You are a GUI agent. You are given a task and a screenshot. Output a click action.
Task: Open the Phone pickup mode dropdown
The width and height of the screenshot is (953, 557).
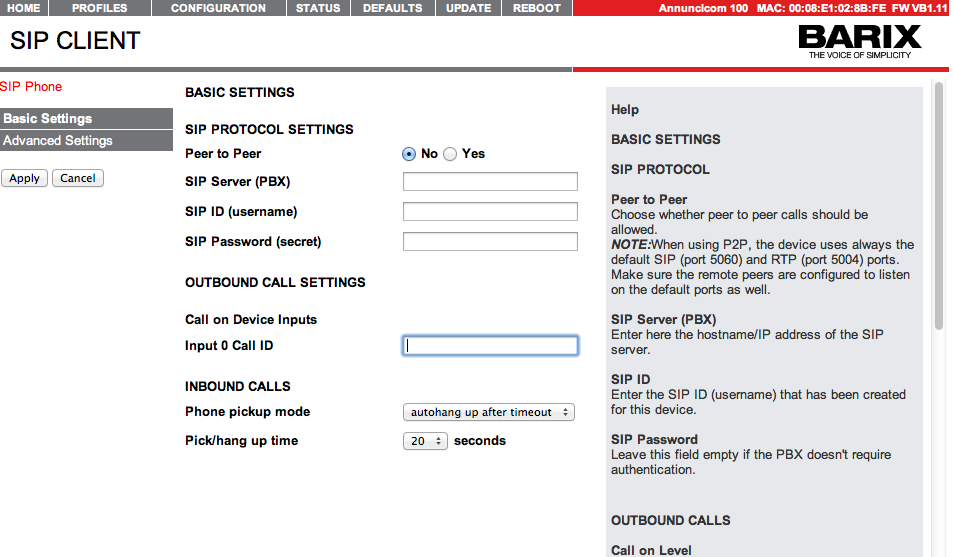[x=489, y=412]
